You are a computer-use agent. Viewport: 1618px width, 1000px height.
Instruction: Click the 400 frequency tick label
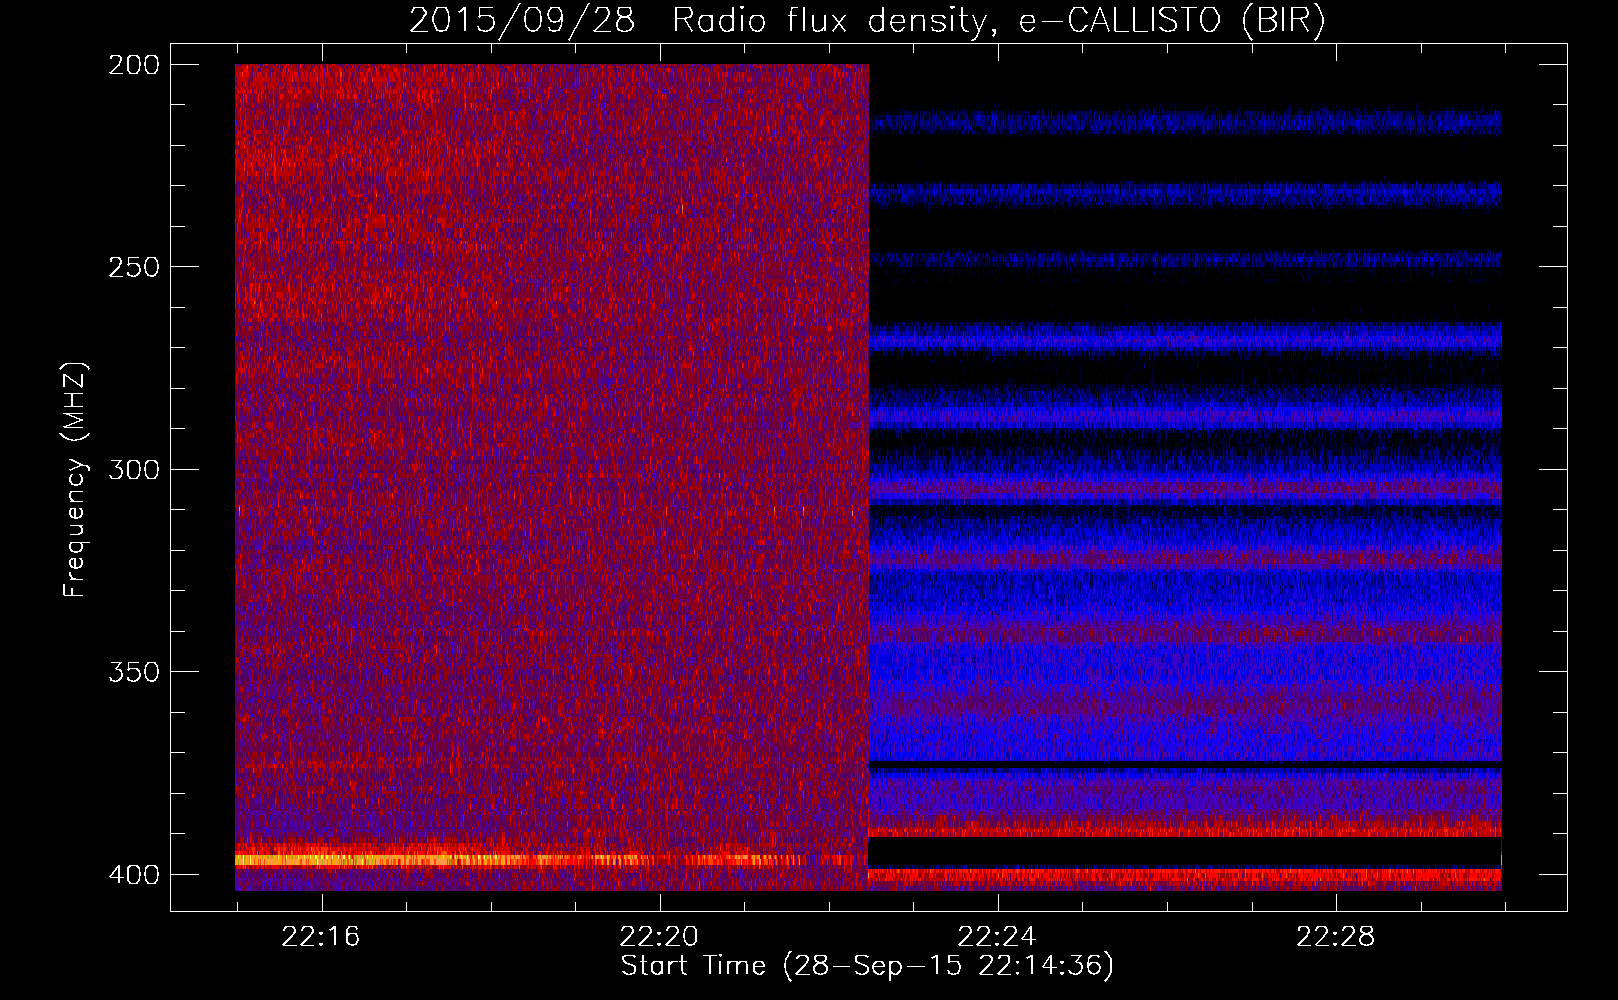(x=134, y=875)
